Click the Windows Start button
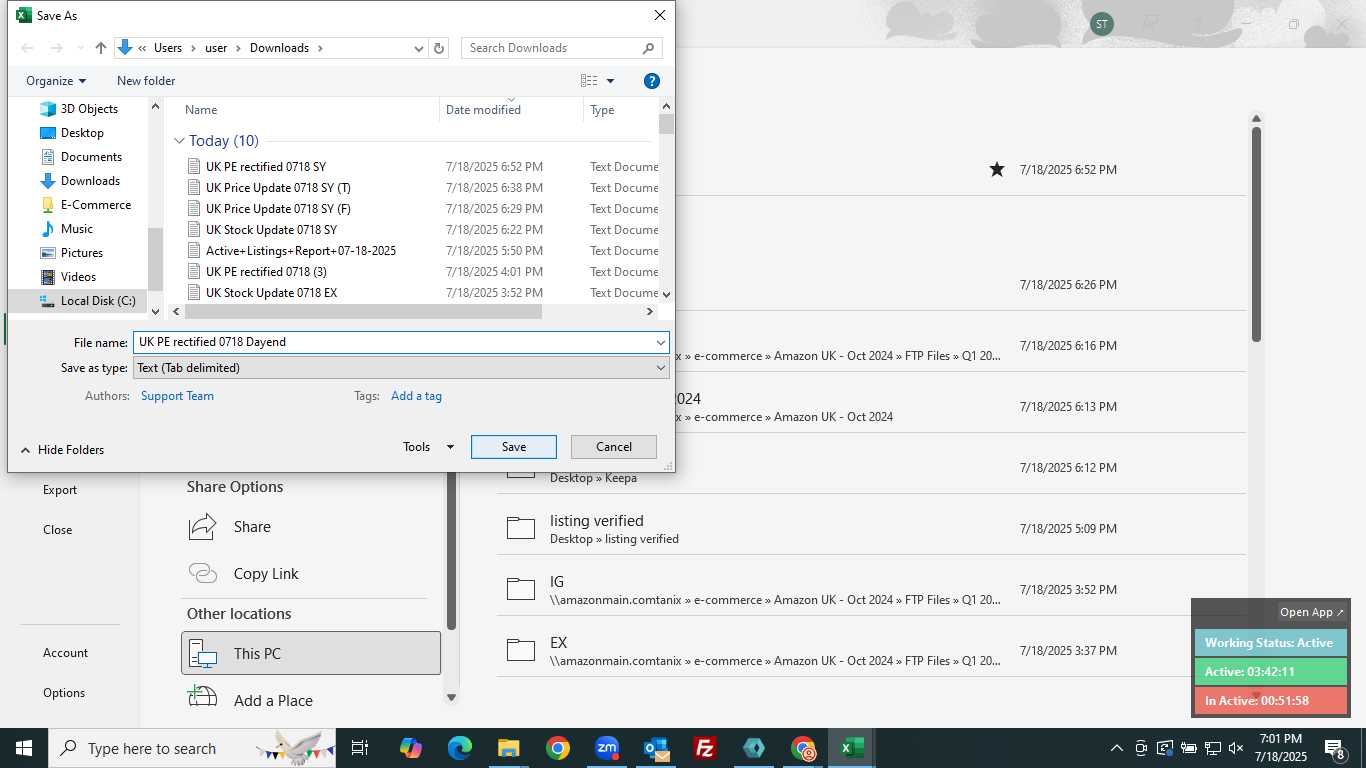Screen dimensions: 1366x768 (23, 748)
